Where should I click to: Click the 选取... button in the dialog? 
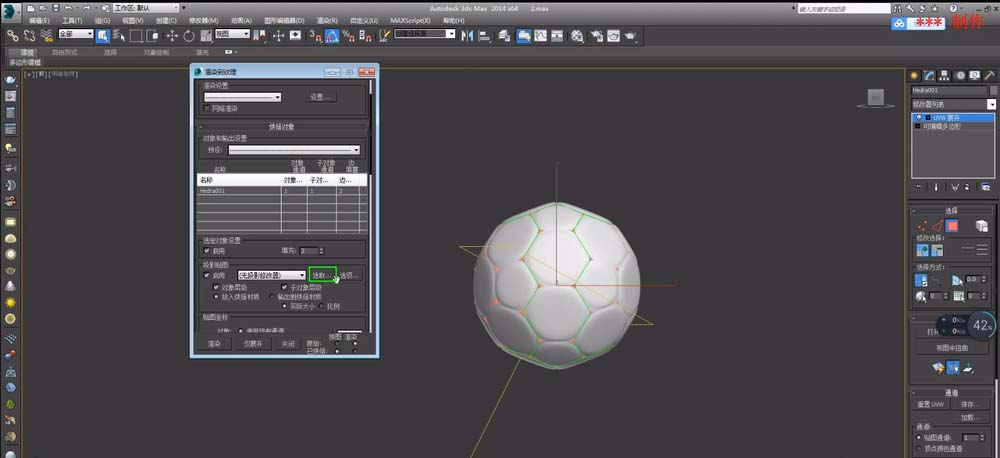pos(321,274)
